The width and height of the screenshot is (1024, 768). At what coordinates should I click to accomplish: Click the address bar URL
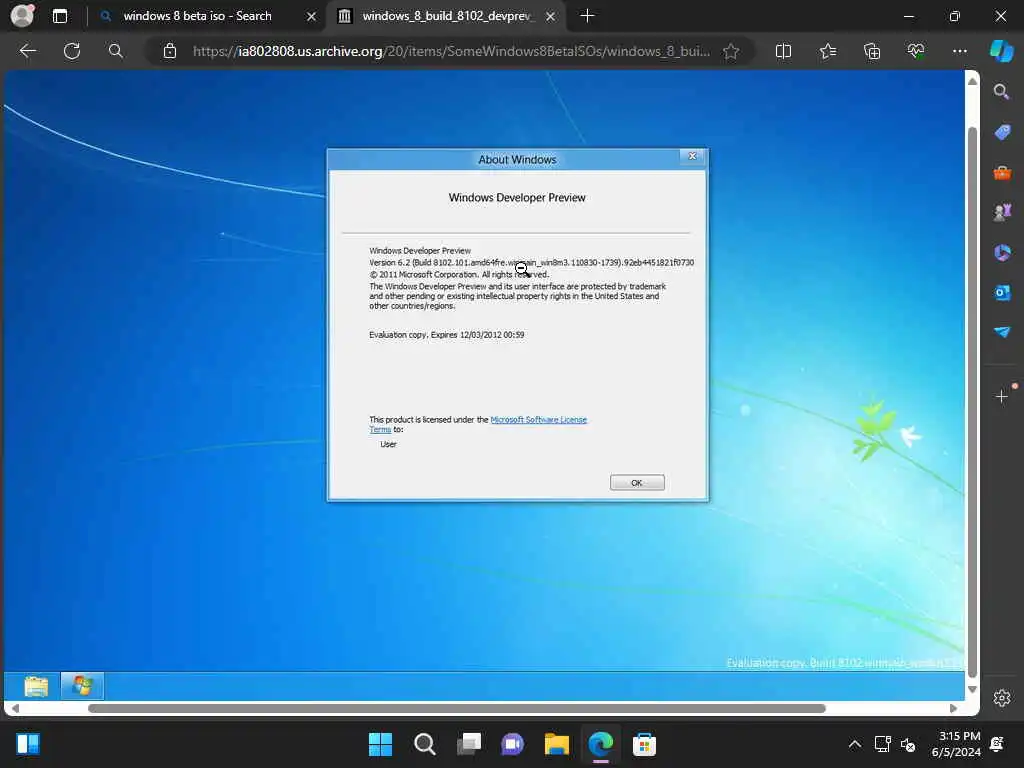point(451,51)
